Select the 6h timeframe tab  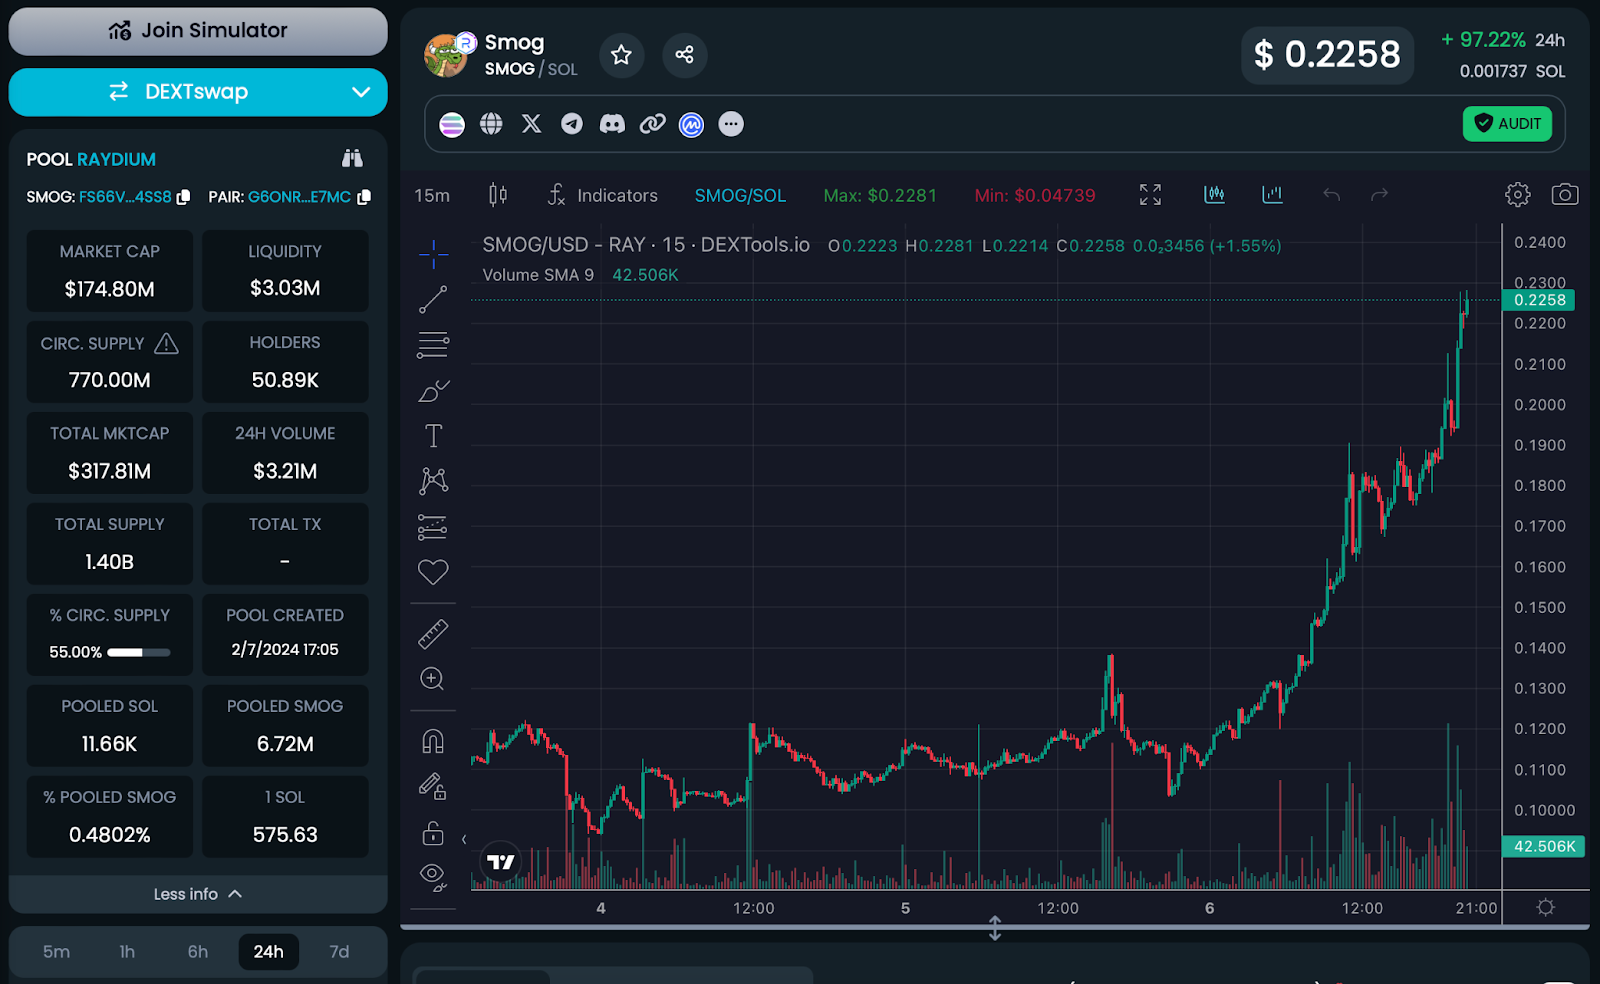[x=198, y=951]
